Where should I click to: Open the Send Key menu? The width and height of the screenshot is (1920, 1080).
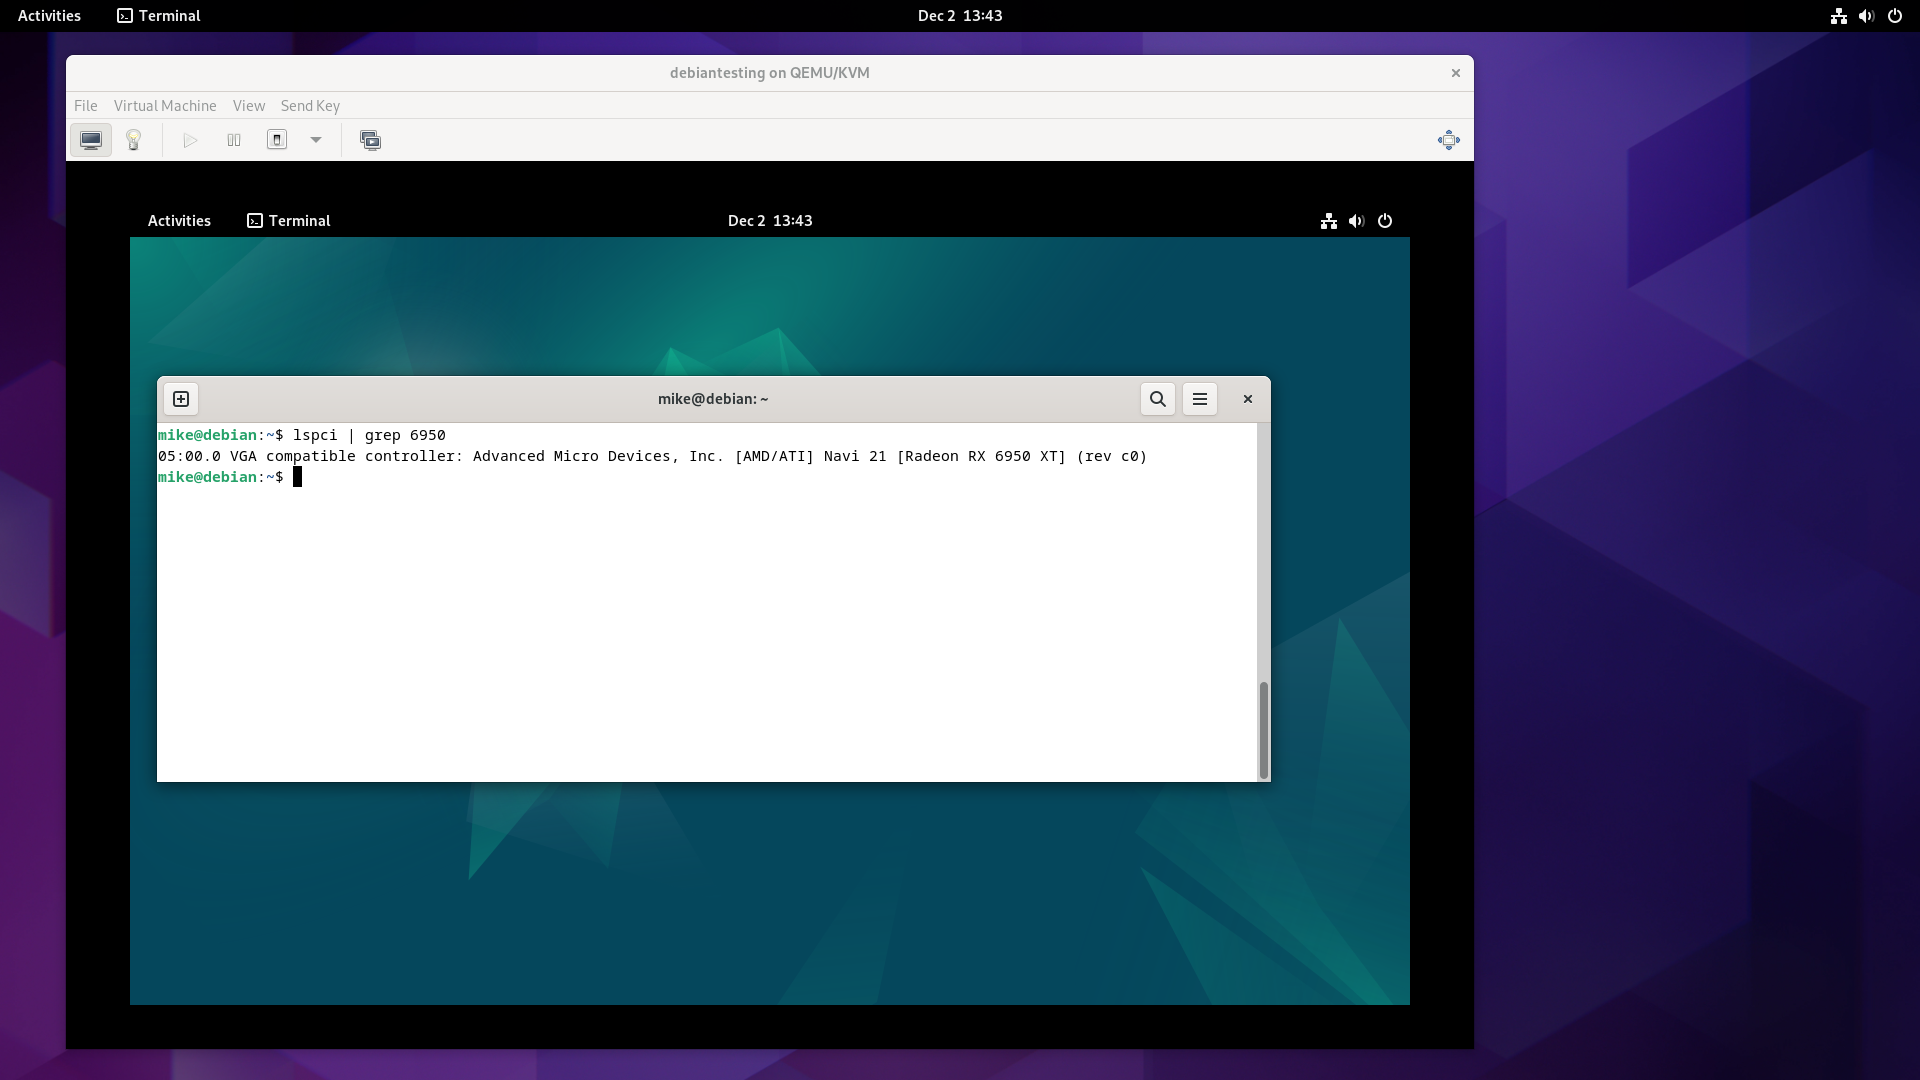(310, 106)
